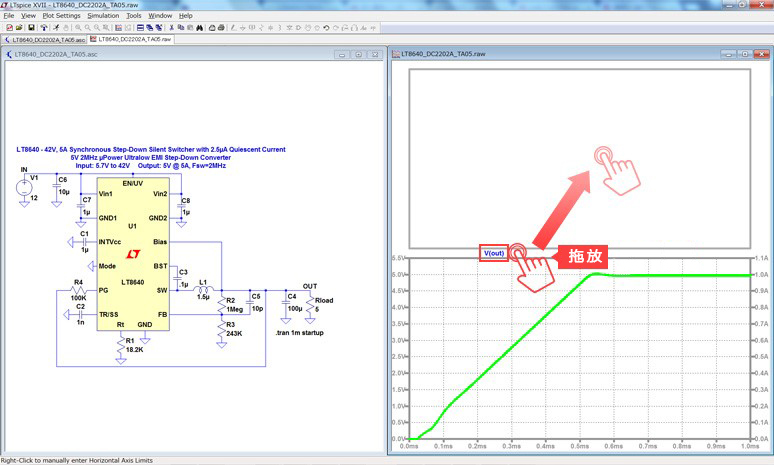774x465 pixels.
Task: Open the Simulation menu
Action: pyautogui.click(x=103, y=16)
